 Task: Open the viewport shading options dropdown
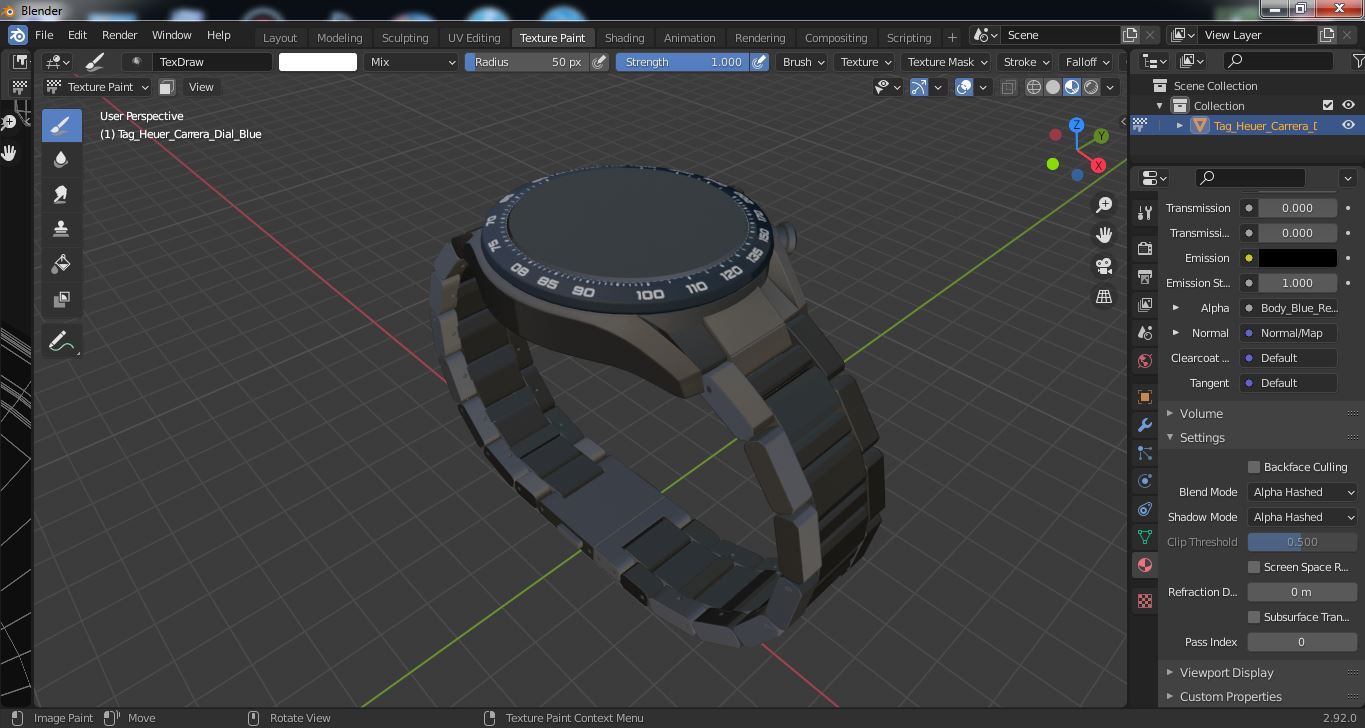[1110, 87]
